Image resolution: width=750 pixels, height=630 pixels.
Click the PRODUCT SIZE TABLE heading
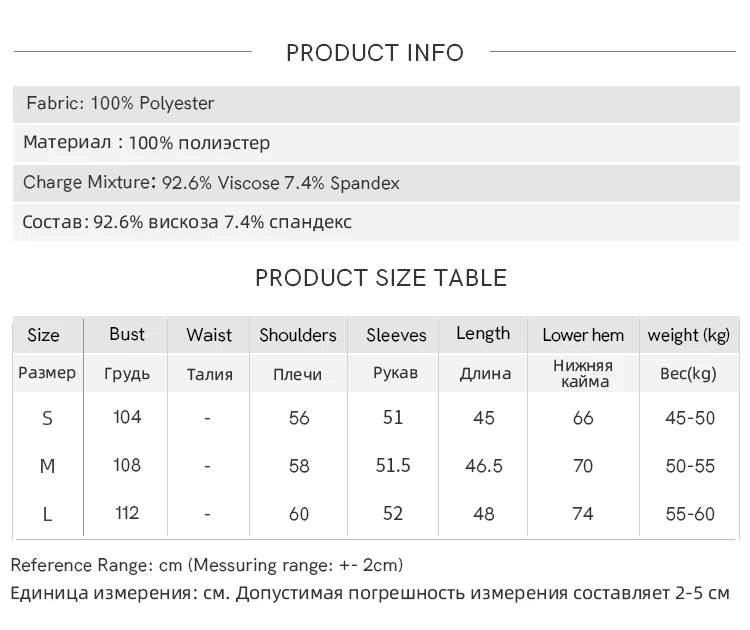(381, 278)
